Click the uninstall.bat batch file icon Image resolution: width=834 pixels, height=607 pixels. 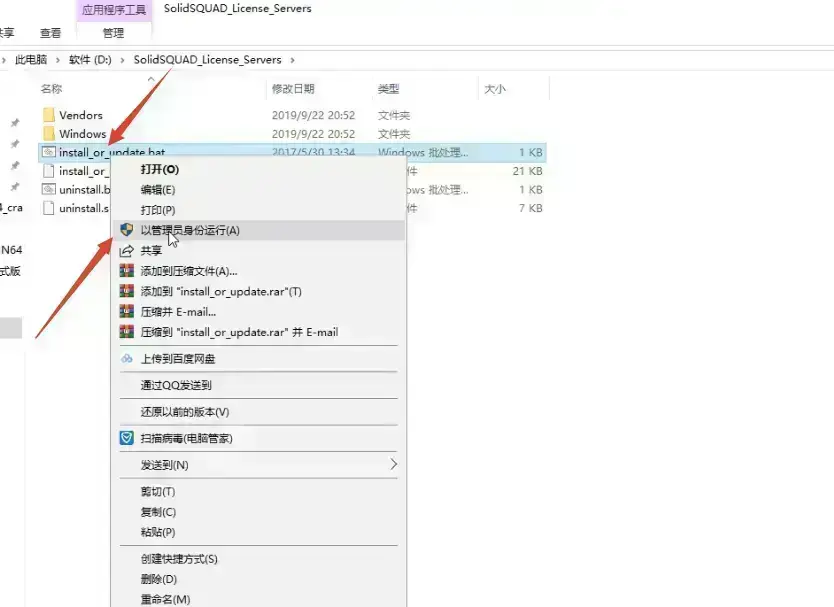(48, 189)
